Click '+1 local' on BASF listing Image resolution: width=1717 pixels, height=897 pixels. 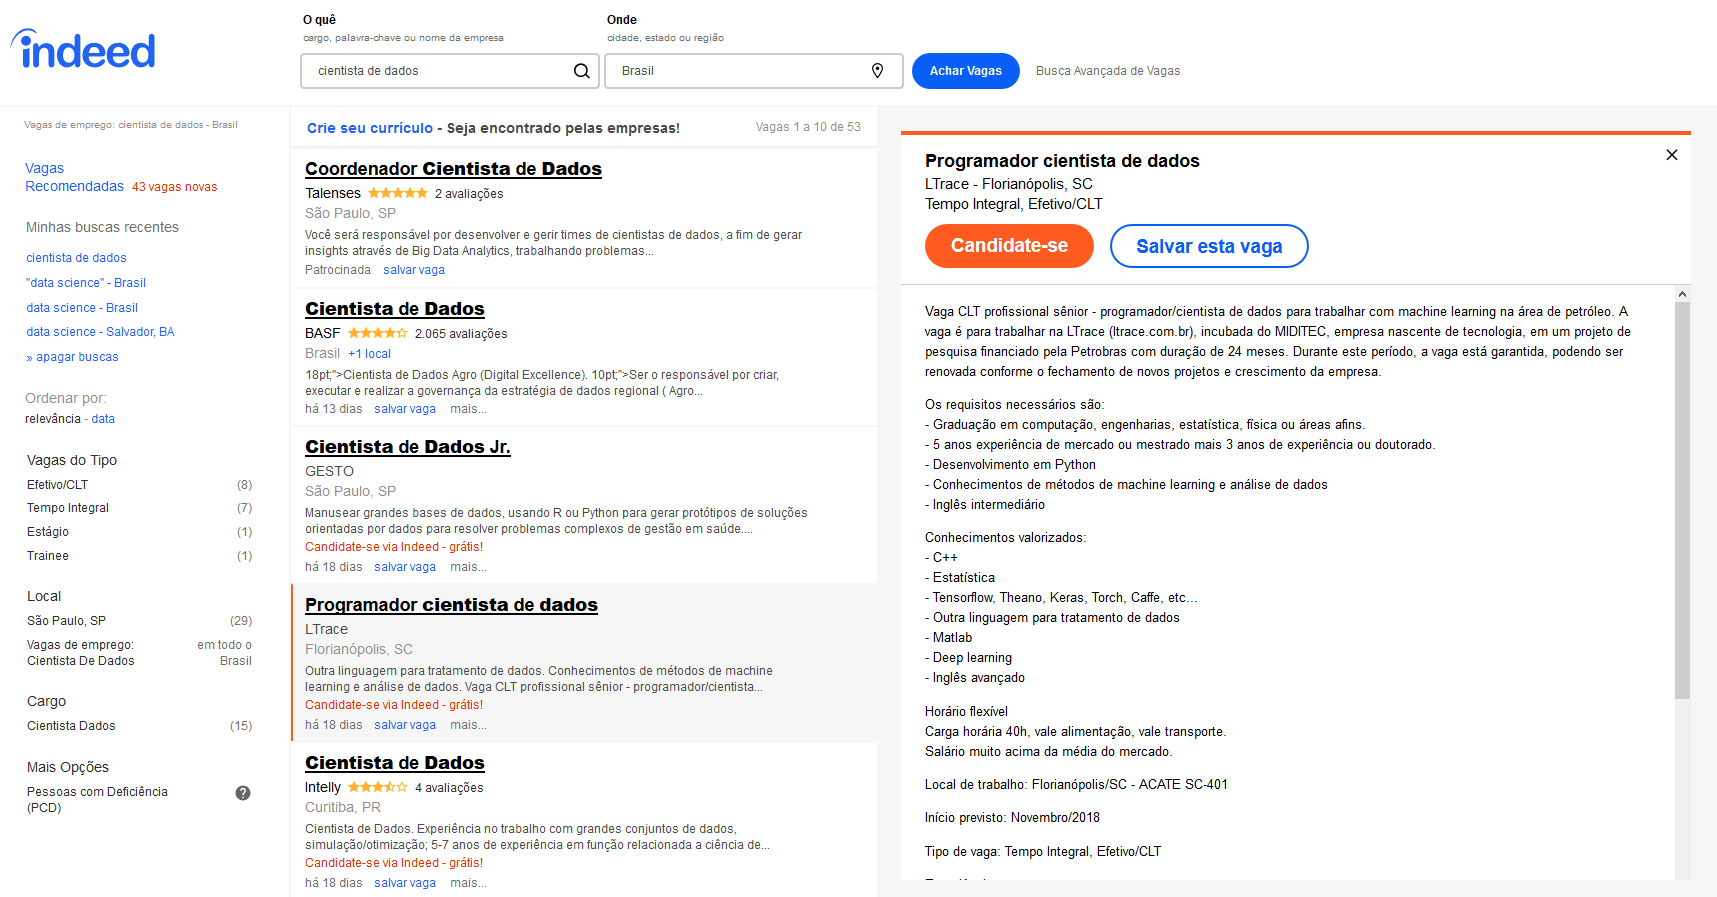369,354
